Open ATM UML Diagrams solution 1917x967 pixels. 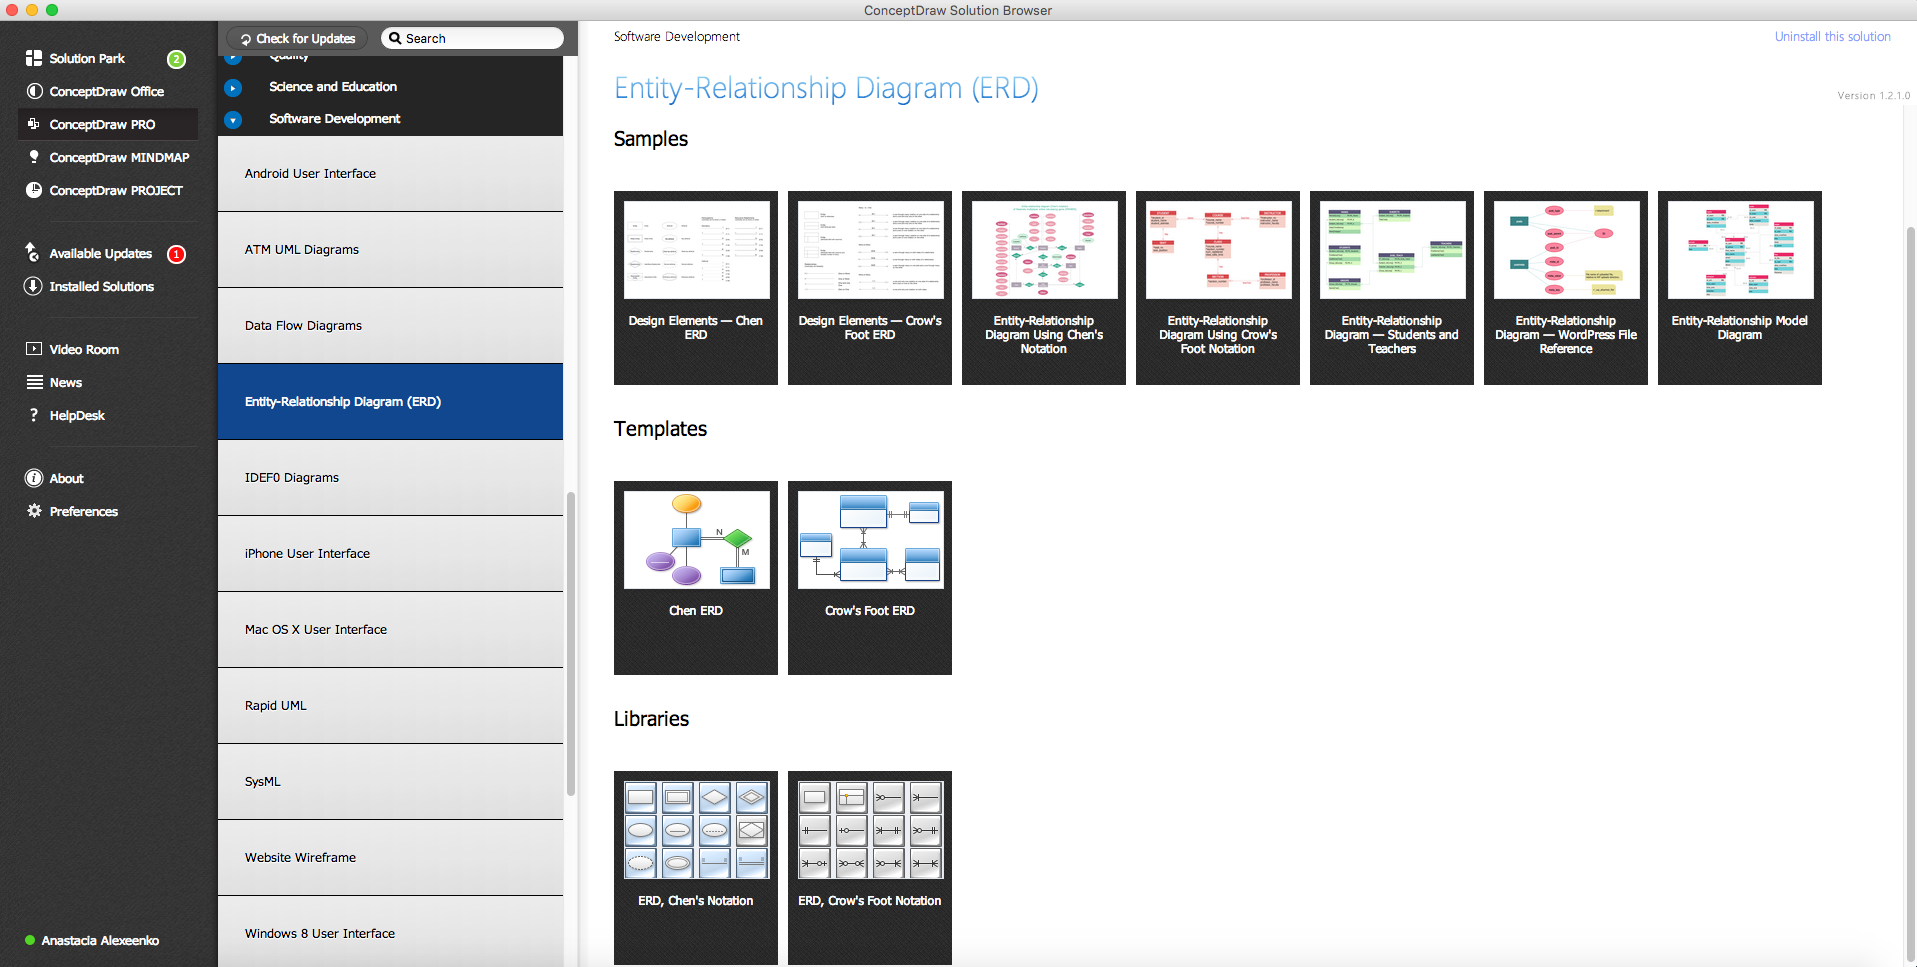coord(390,250)
